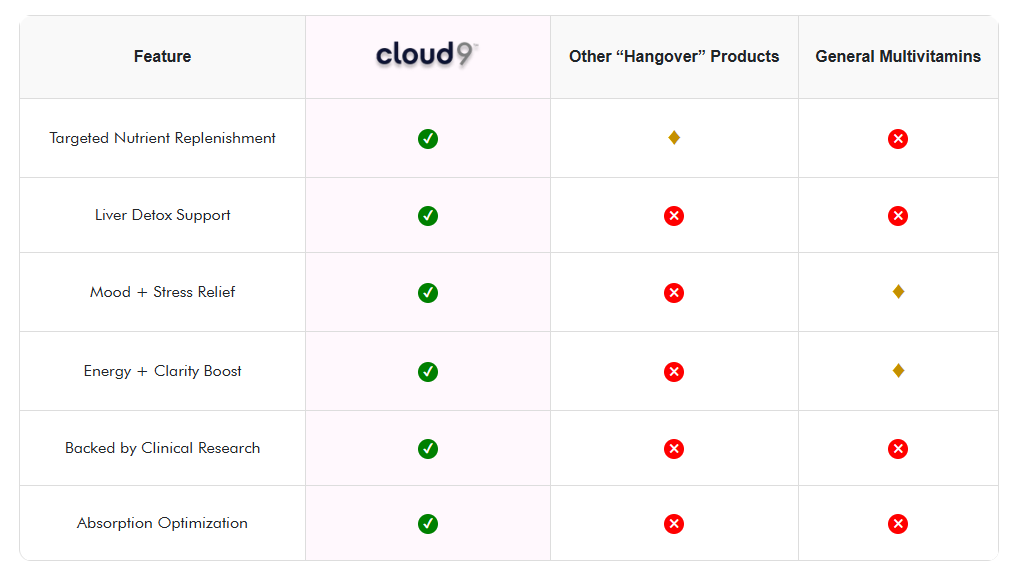The height and width of the screenshot is (572, 1021).
Task: Click cloud9 checkmark for Liver Detox Support
Action: pyautogui.click(x=428, y=216)
